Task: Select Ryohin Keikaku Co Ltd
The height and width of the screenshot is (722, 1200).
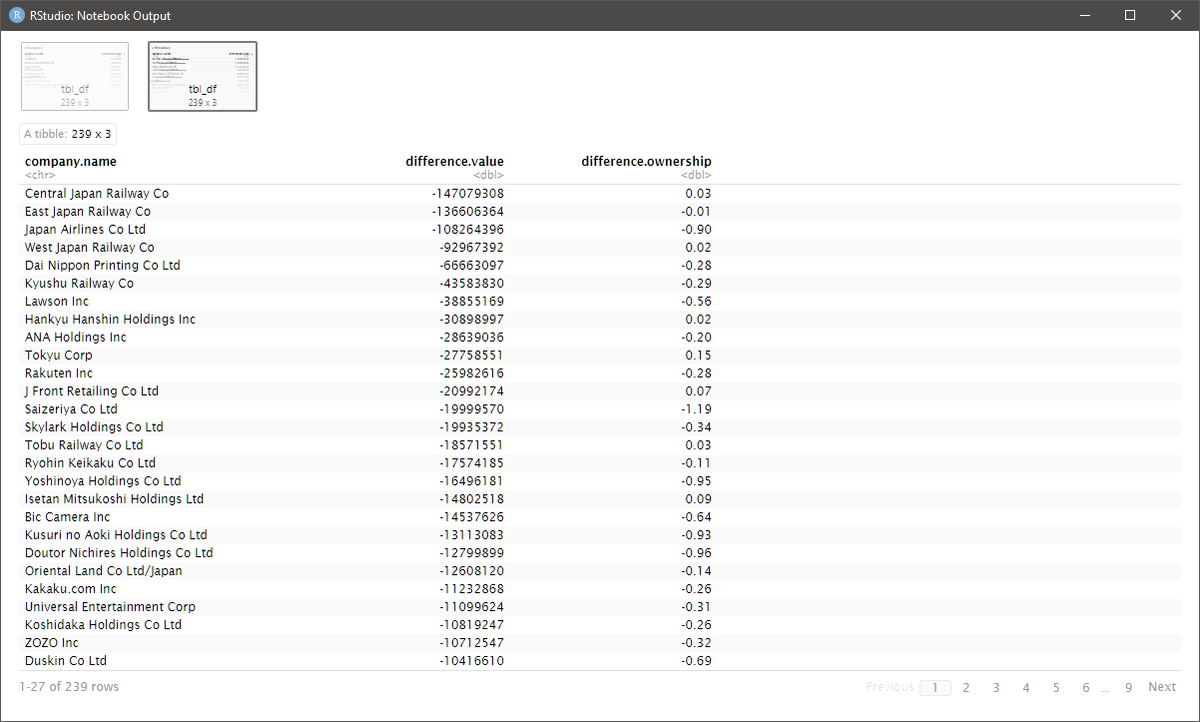Action: [x=90, y=463]
